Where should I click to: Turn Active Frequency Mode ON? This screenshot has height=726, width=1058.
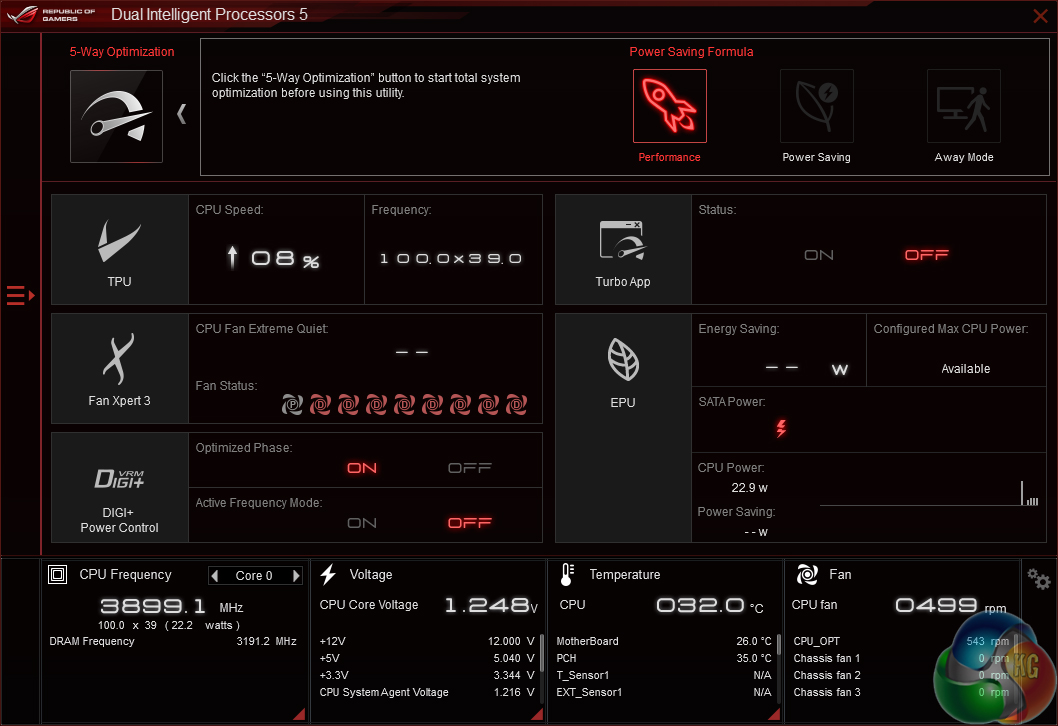point(361,523)
